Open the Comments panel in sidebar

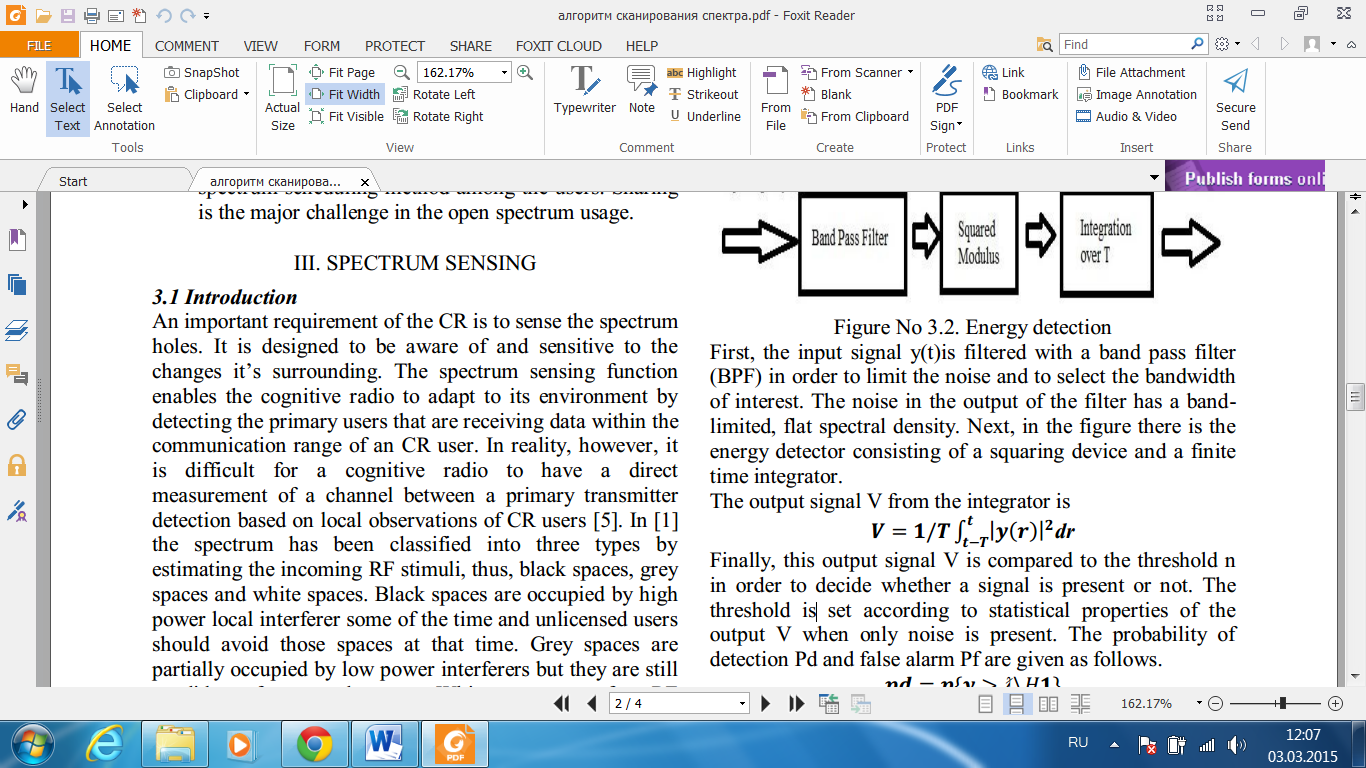pyautogui.click(x=17, y=374)
